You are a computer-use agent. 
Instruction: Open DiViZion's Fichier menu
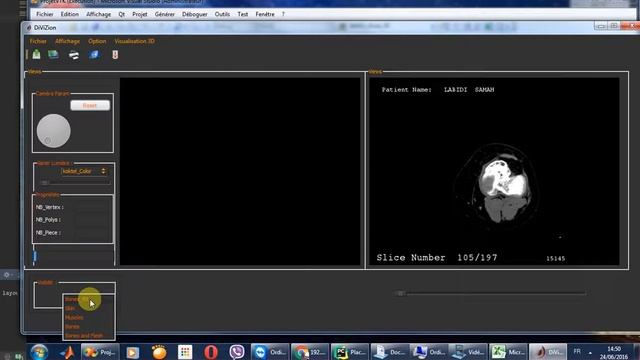[x=38, y=41]
